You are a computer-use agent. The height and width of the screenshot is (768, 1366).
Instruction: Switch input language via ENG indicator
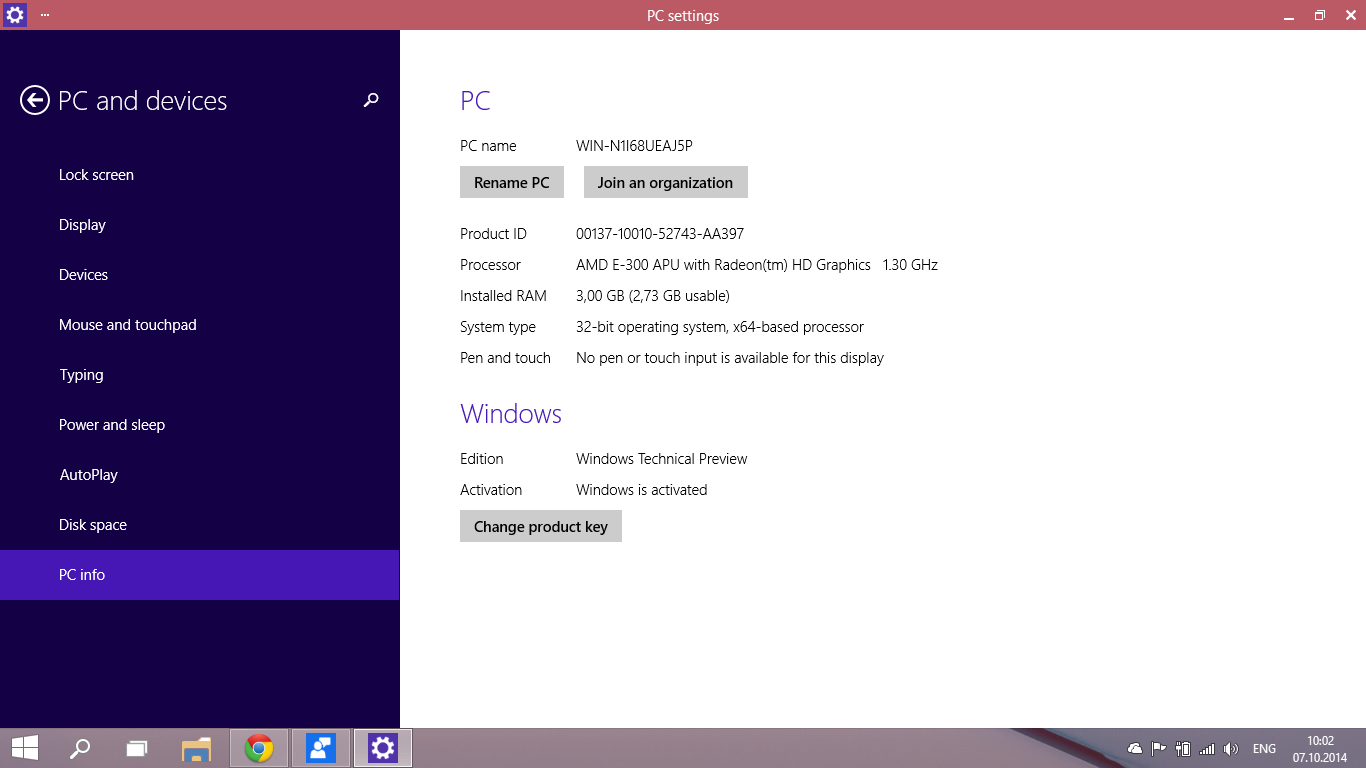point(1264,749)
